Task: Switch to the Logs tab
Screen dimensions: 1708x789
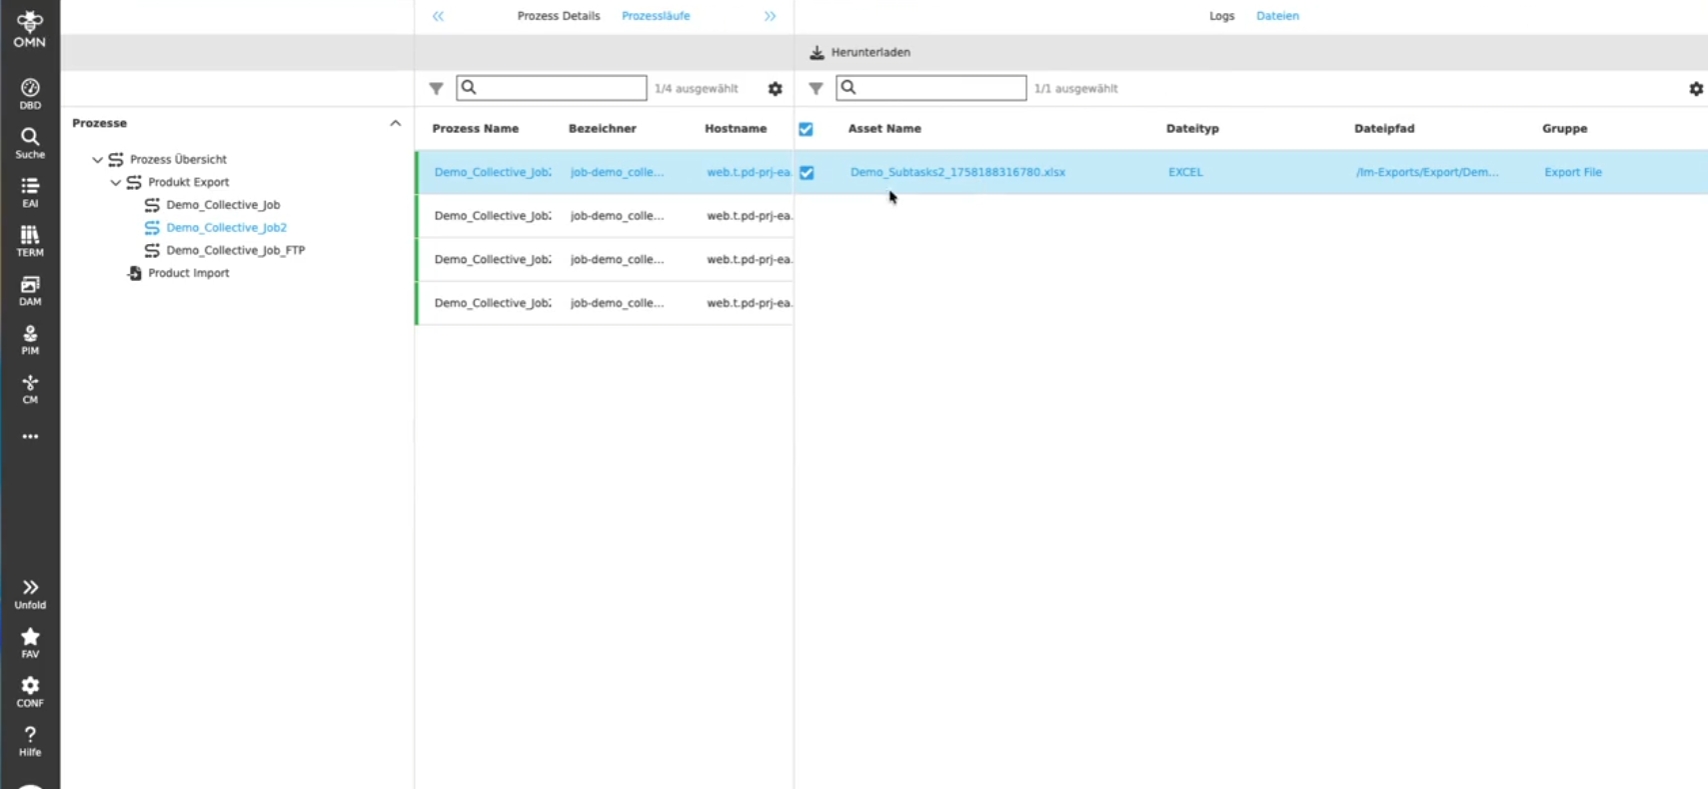Action: point(1221,16)
